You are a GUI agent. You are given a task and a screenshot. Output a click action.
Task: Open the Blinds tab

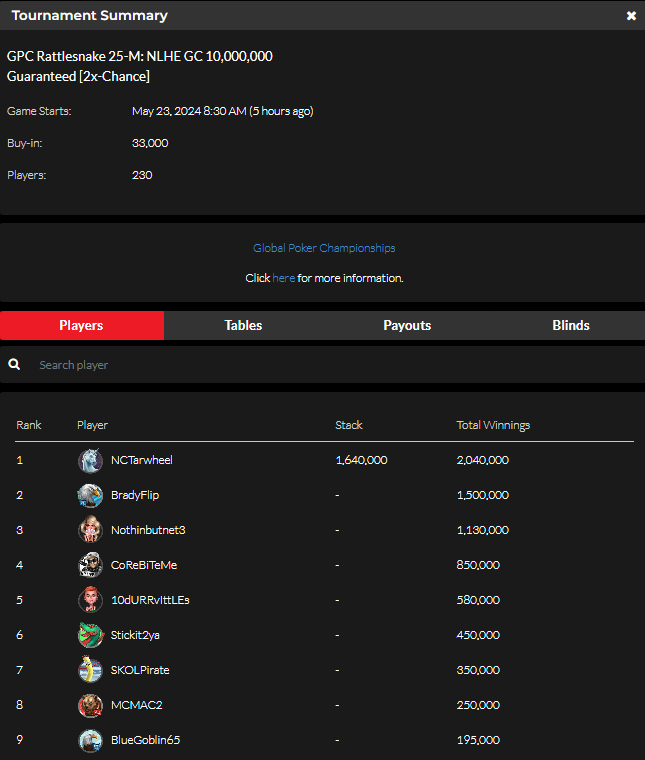[571, 325]
